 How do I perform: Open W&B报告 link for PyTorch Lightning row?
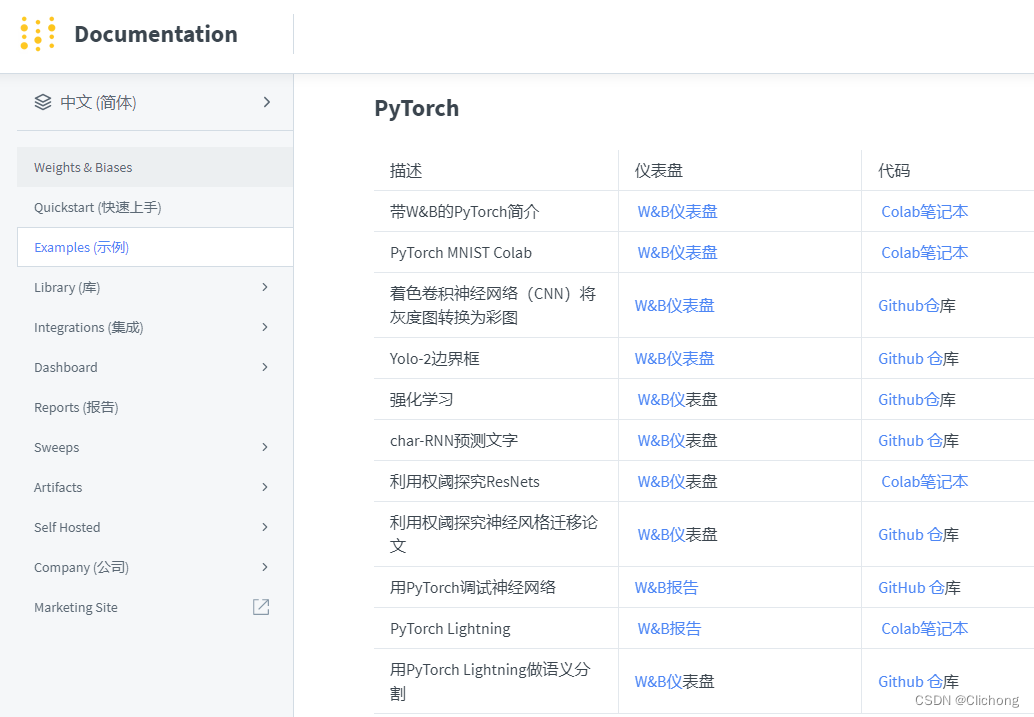[x=669, y=629]
